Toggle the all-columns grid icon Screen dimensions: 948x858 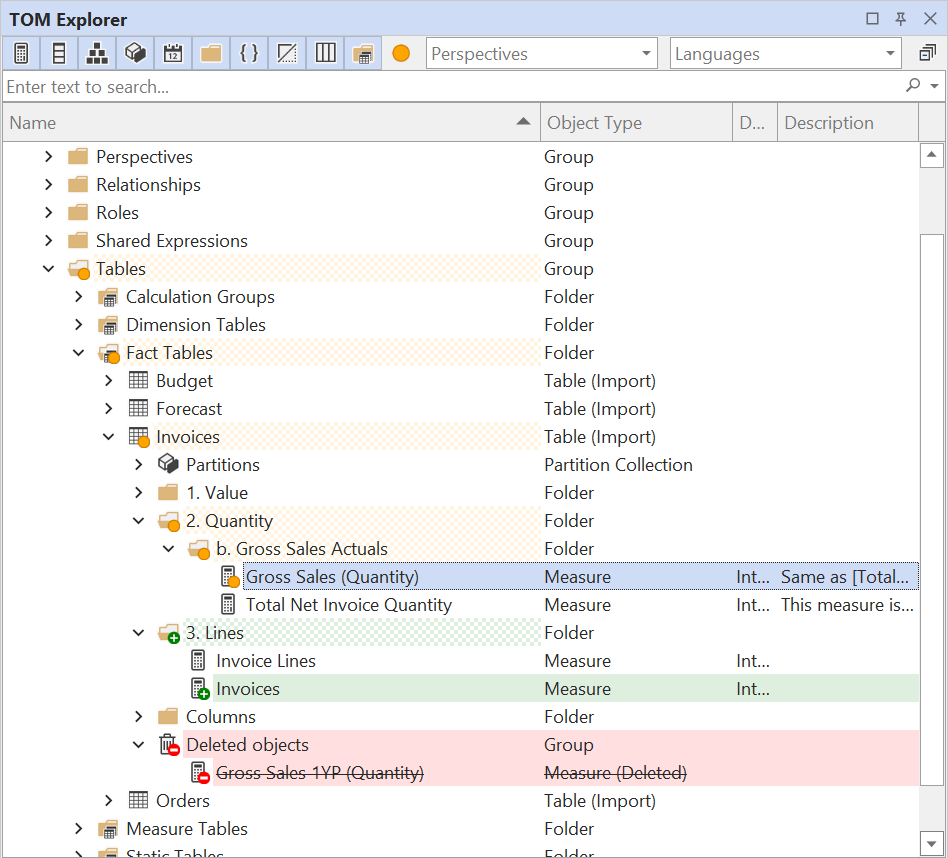coord(325,53)
